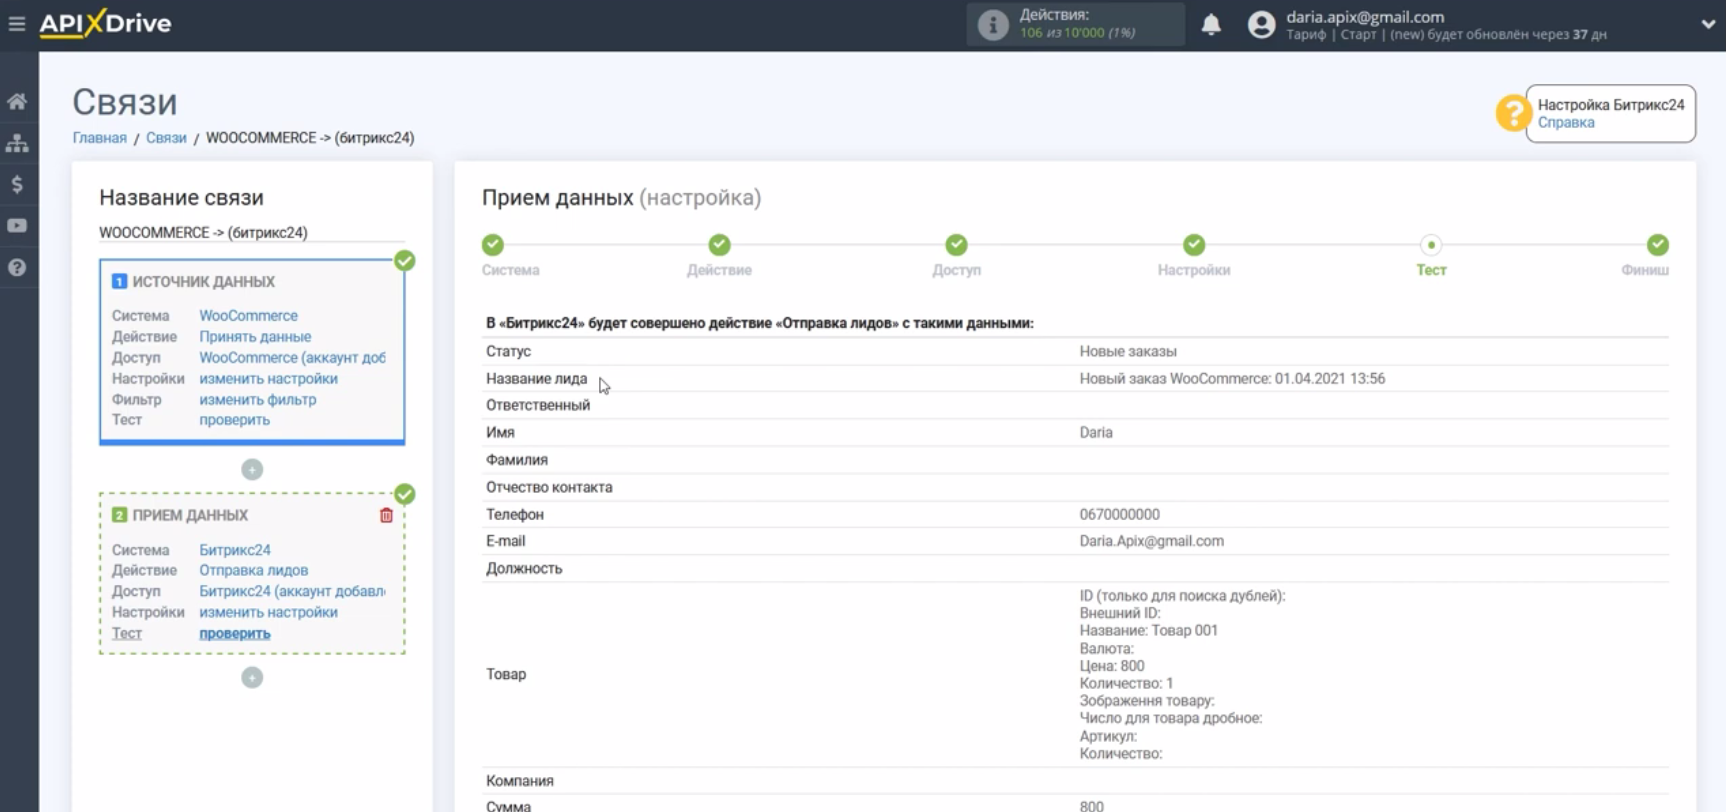This screenshot has height=812, width=1726.
Task: Select the Тест wizard step
Action: [x=1431, y=245]
